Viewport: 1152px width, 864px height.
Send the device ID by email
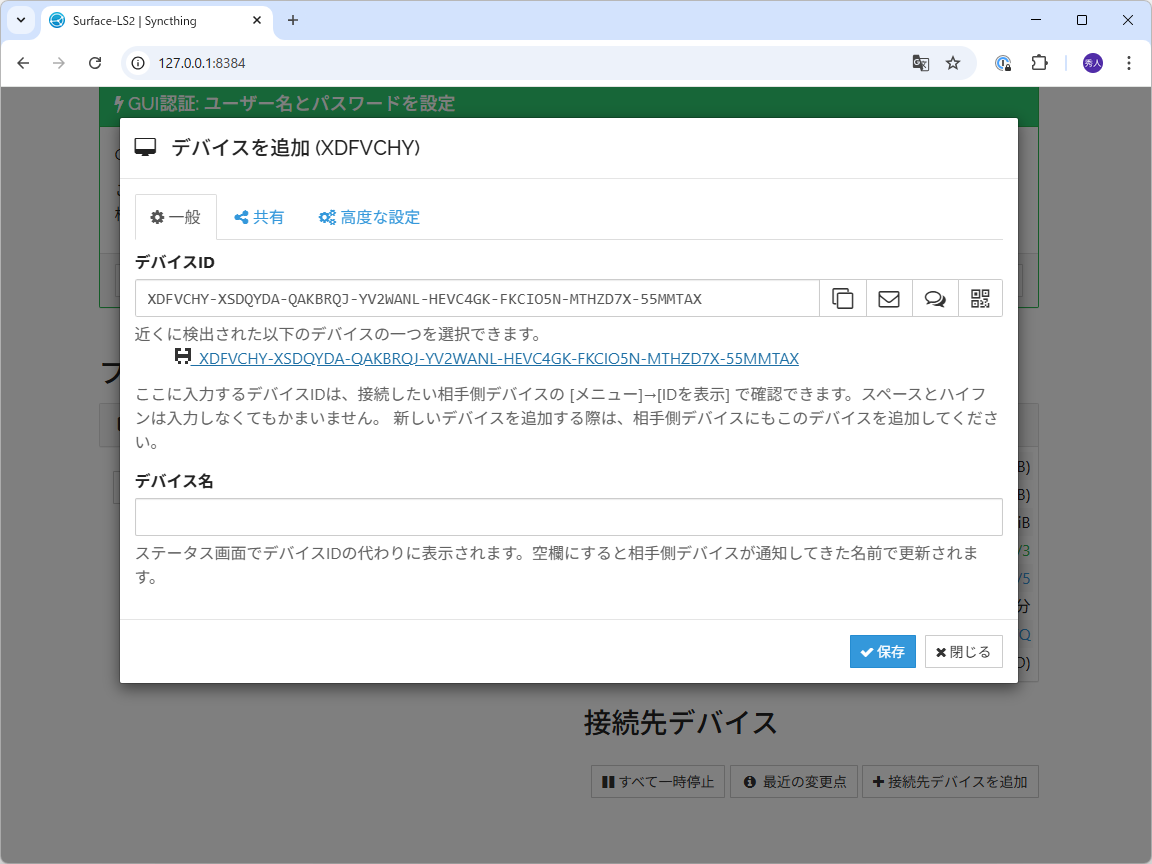888,297
